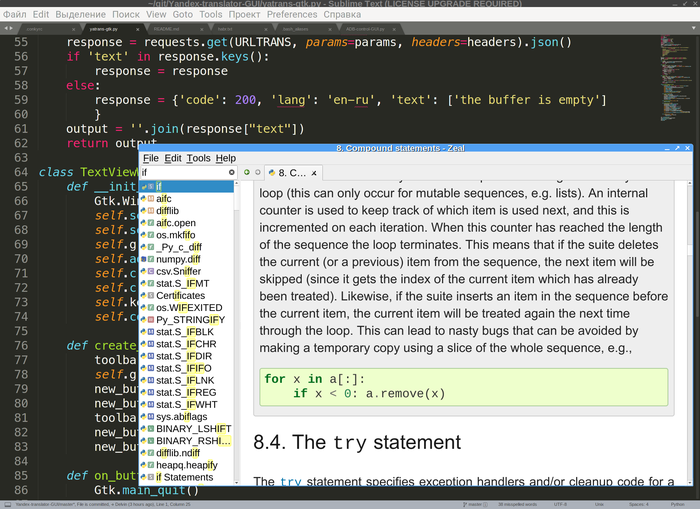The image size is (700, 509).
Task: Select 'if Statements' entry in the results list
Action: [x=184, y=477]
